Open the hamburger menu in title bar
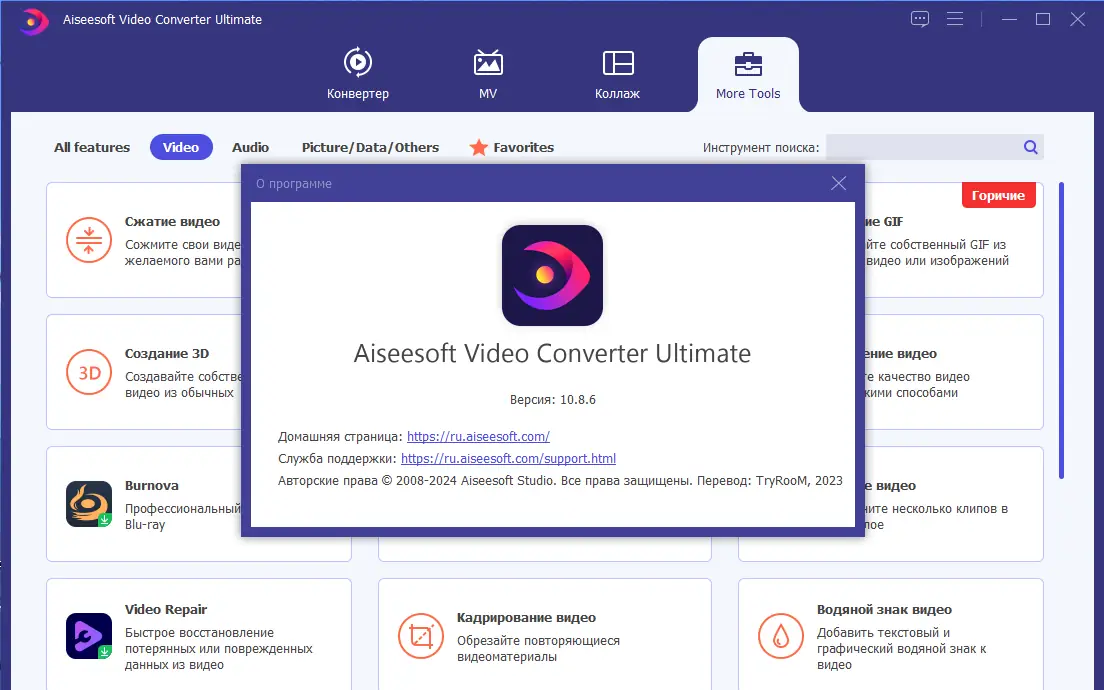 pos(955,19)
